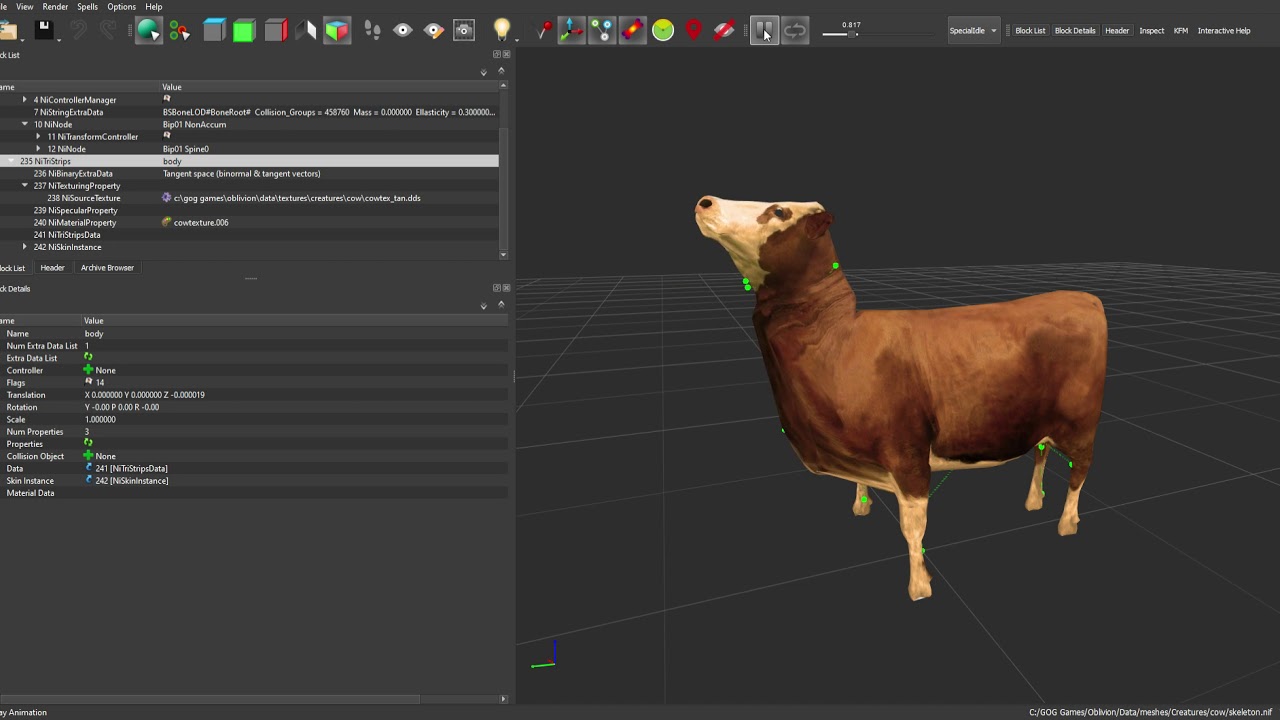This screenshot has height=720, width=1280.
Task: Select 238 NiSourceTexture row
Action: pyautogui.click(x=249, y=198)
